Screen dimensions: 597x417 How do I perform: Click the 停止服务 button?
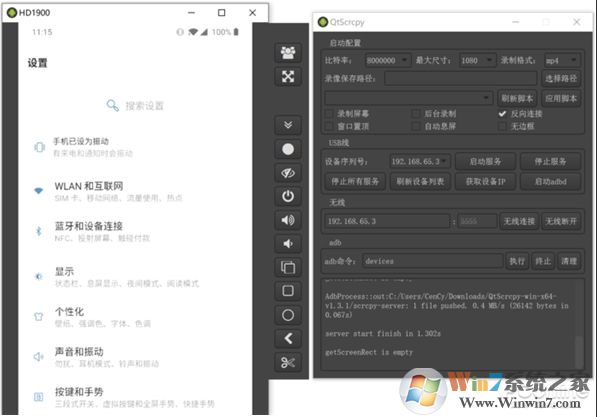(551, 161)
